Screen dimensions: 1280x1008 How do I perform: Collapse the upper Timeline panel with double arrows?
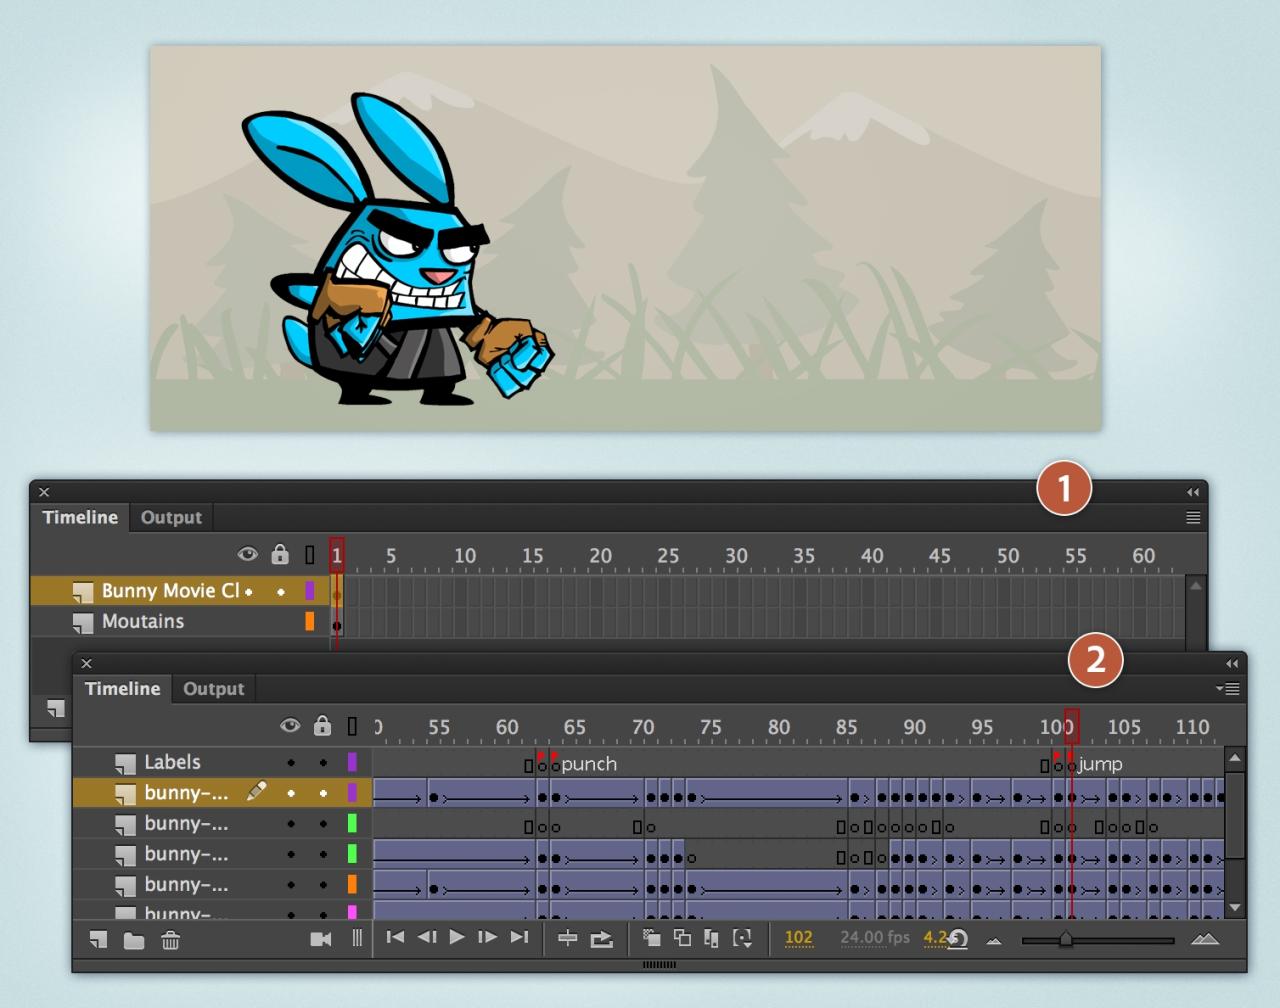1192,492
